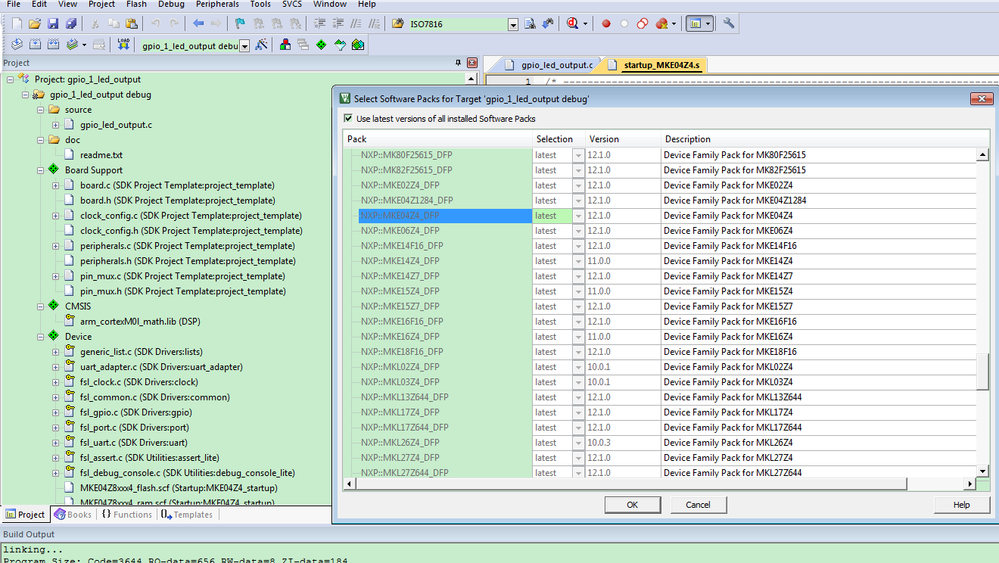The height and width of the screenshot is (563, 999).
Task: Click Cancel in Software Packs dialog
Action: coord(698,504)
